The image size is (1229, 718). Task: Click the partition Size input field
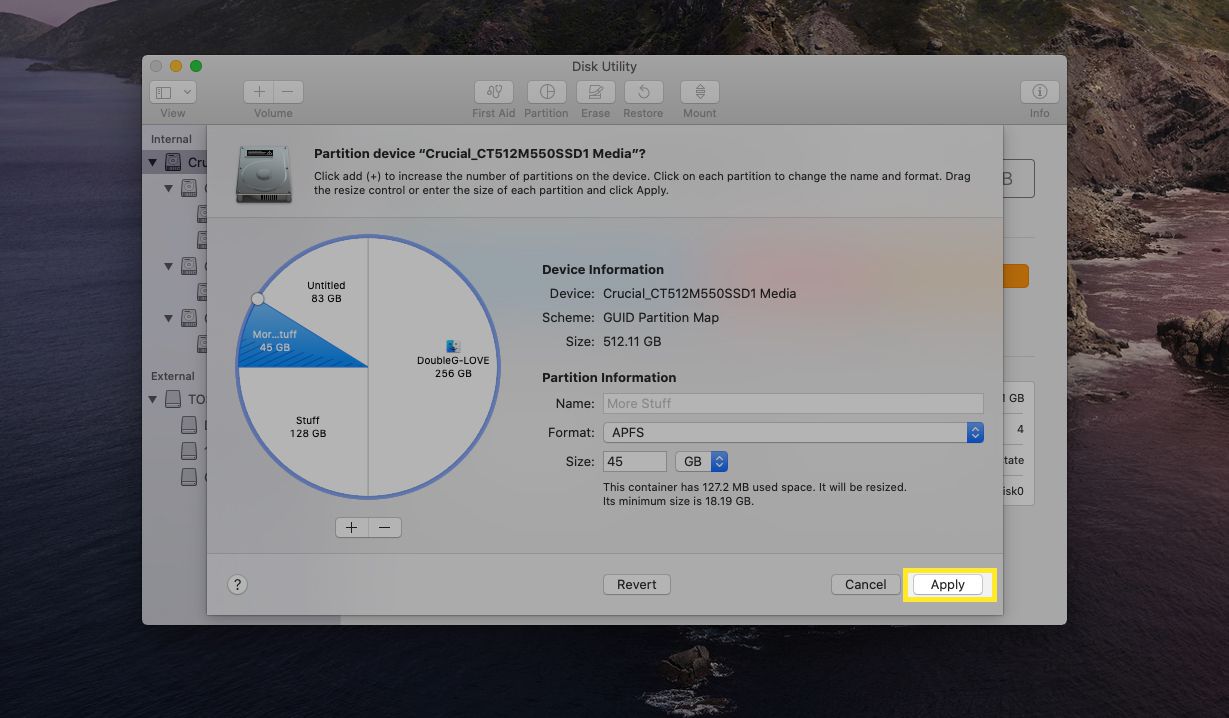(634, 461)
